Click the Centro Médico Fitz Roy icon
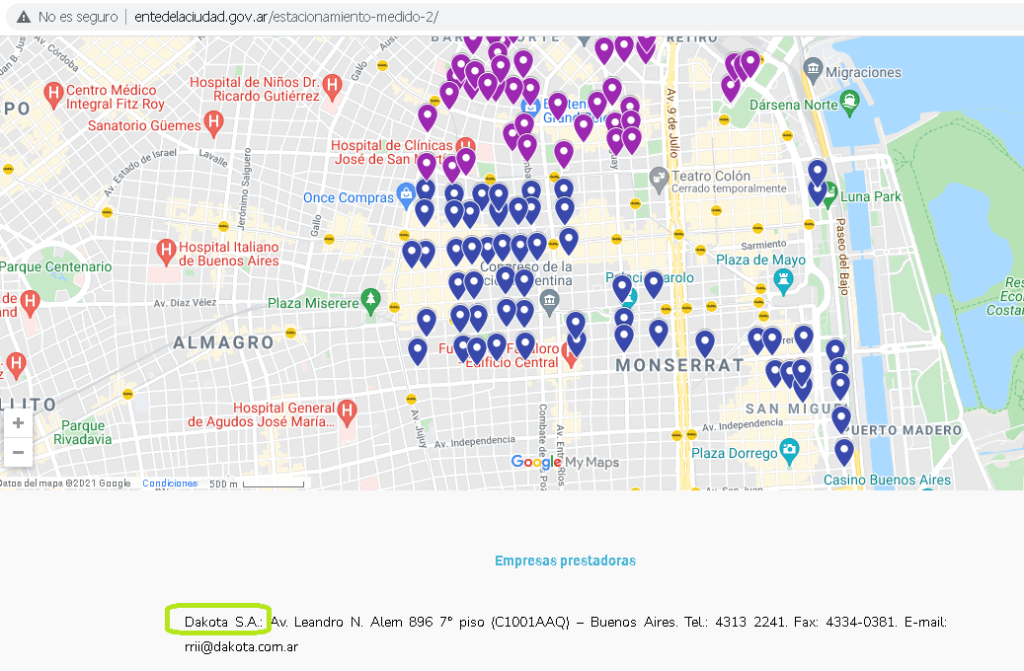 tap(53, 96)
